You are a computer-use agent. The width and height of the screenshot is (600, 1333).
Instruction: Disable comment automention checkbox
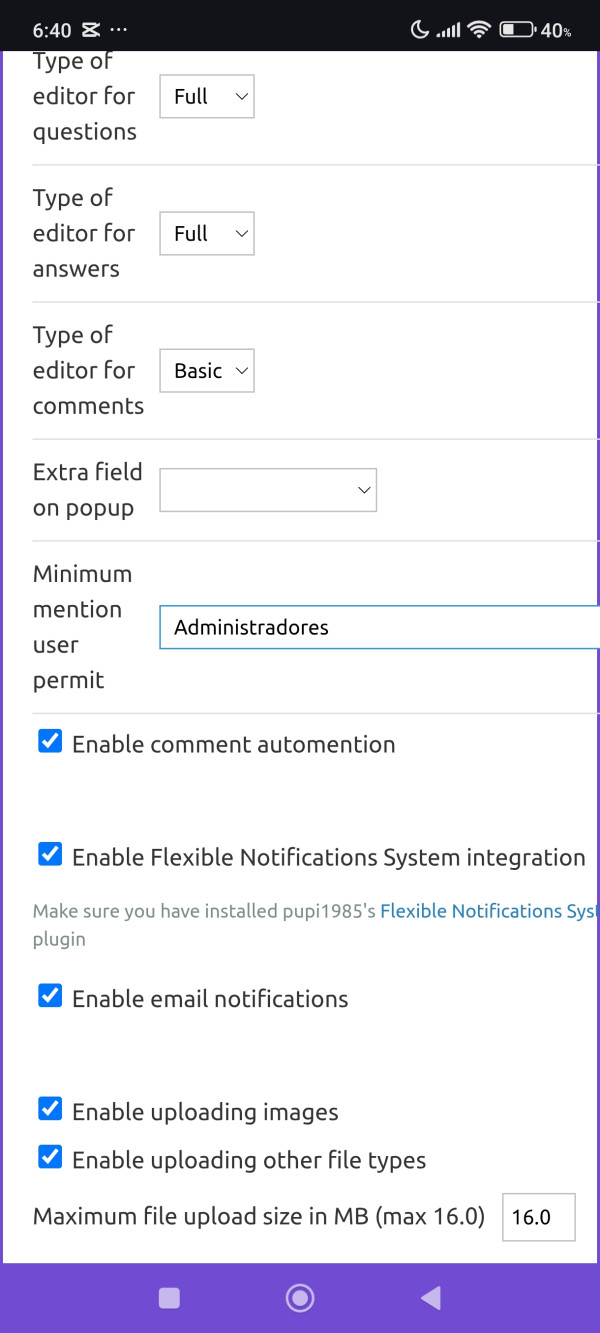click(x=50, y=742)
